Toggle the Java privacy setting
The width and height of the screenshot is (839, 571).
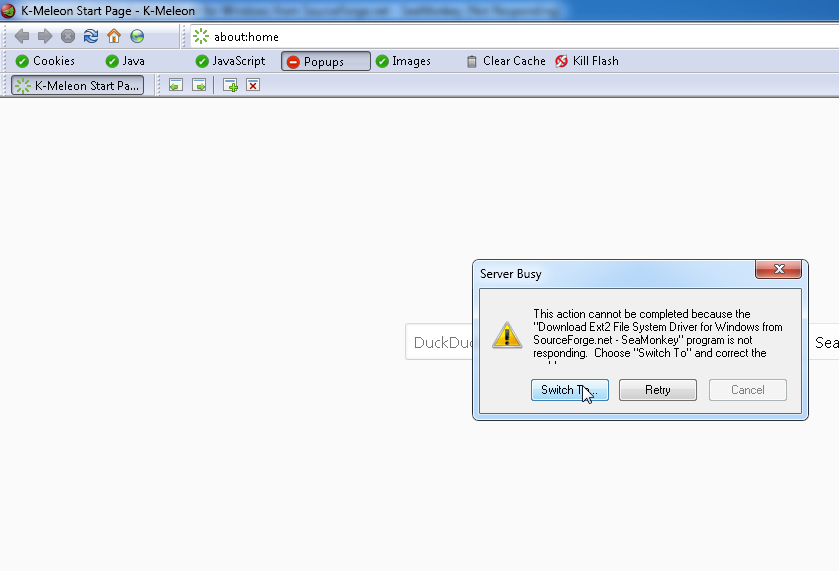coord(125,61)
